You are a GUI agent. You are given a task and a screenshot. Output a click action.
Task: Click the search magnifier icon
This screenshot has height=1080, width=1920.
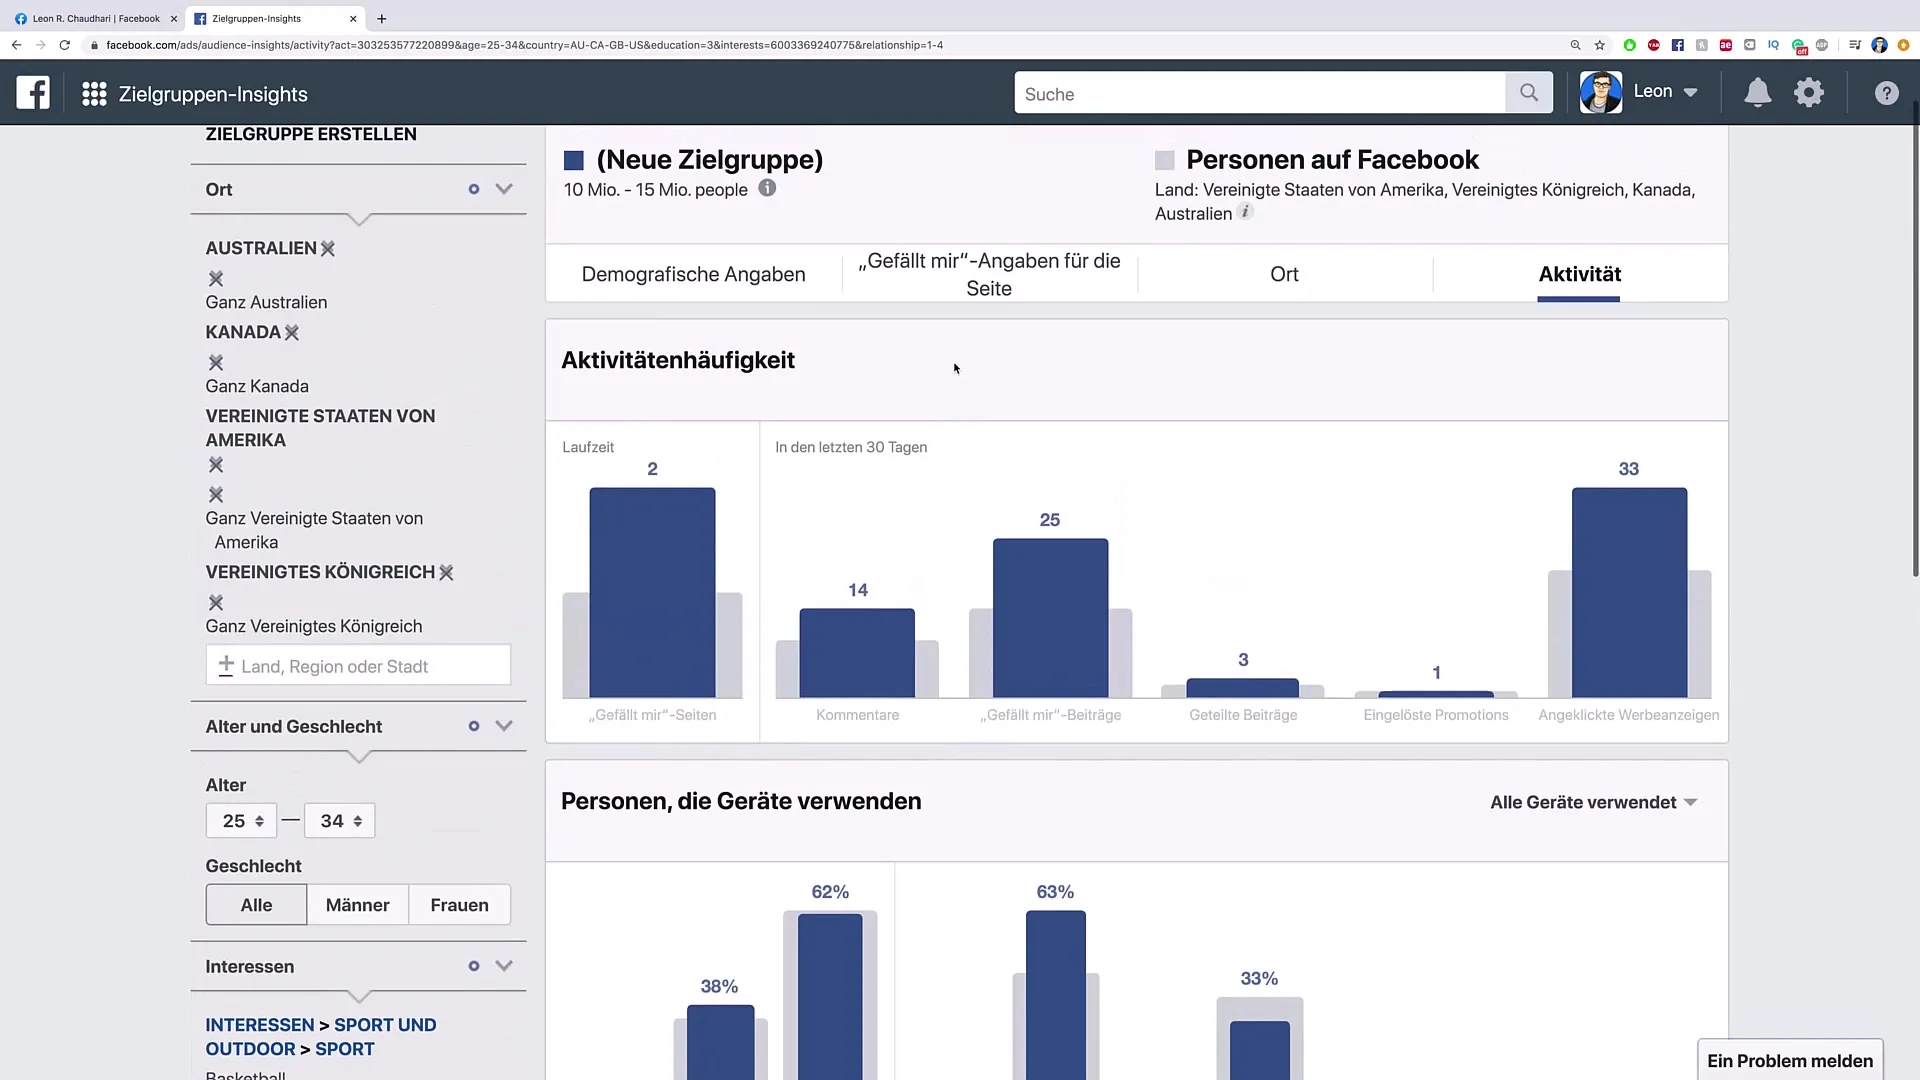(x=1528, y=92)
